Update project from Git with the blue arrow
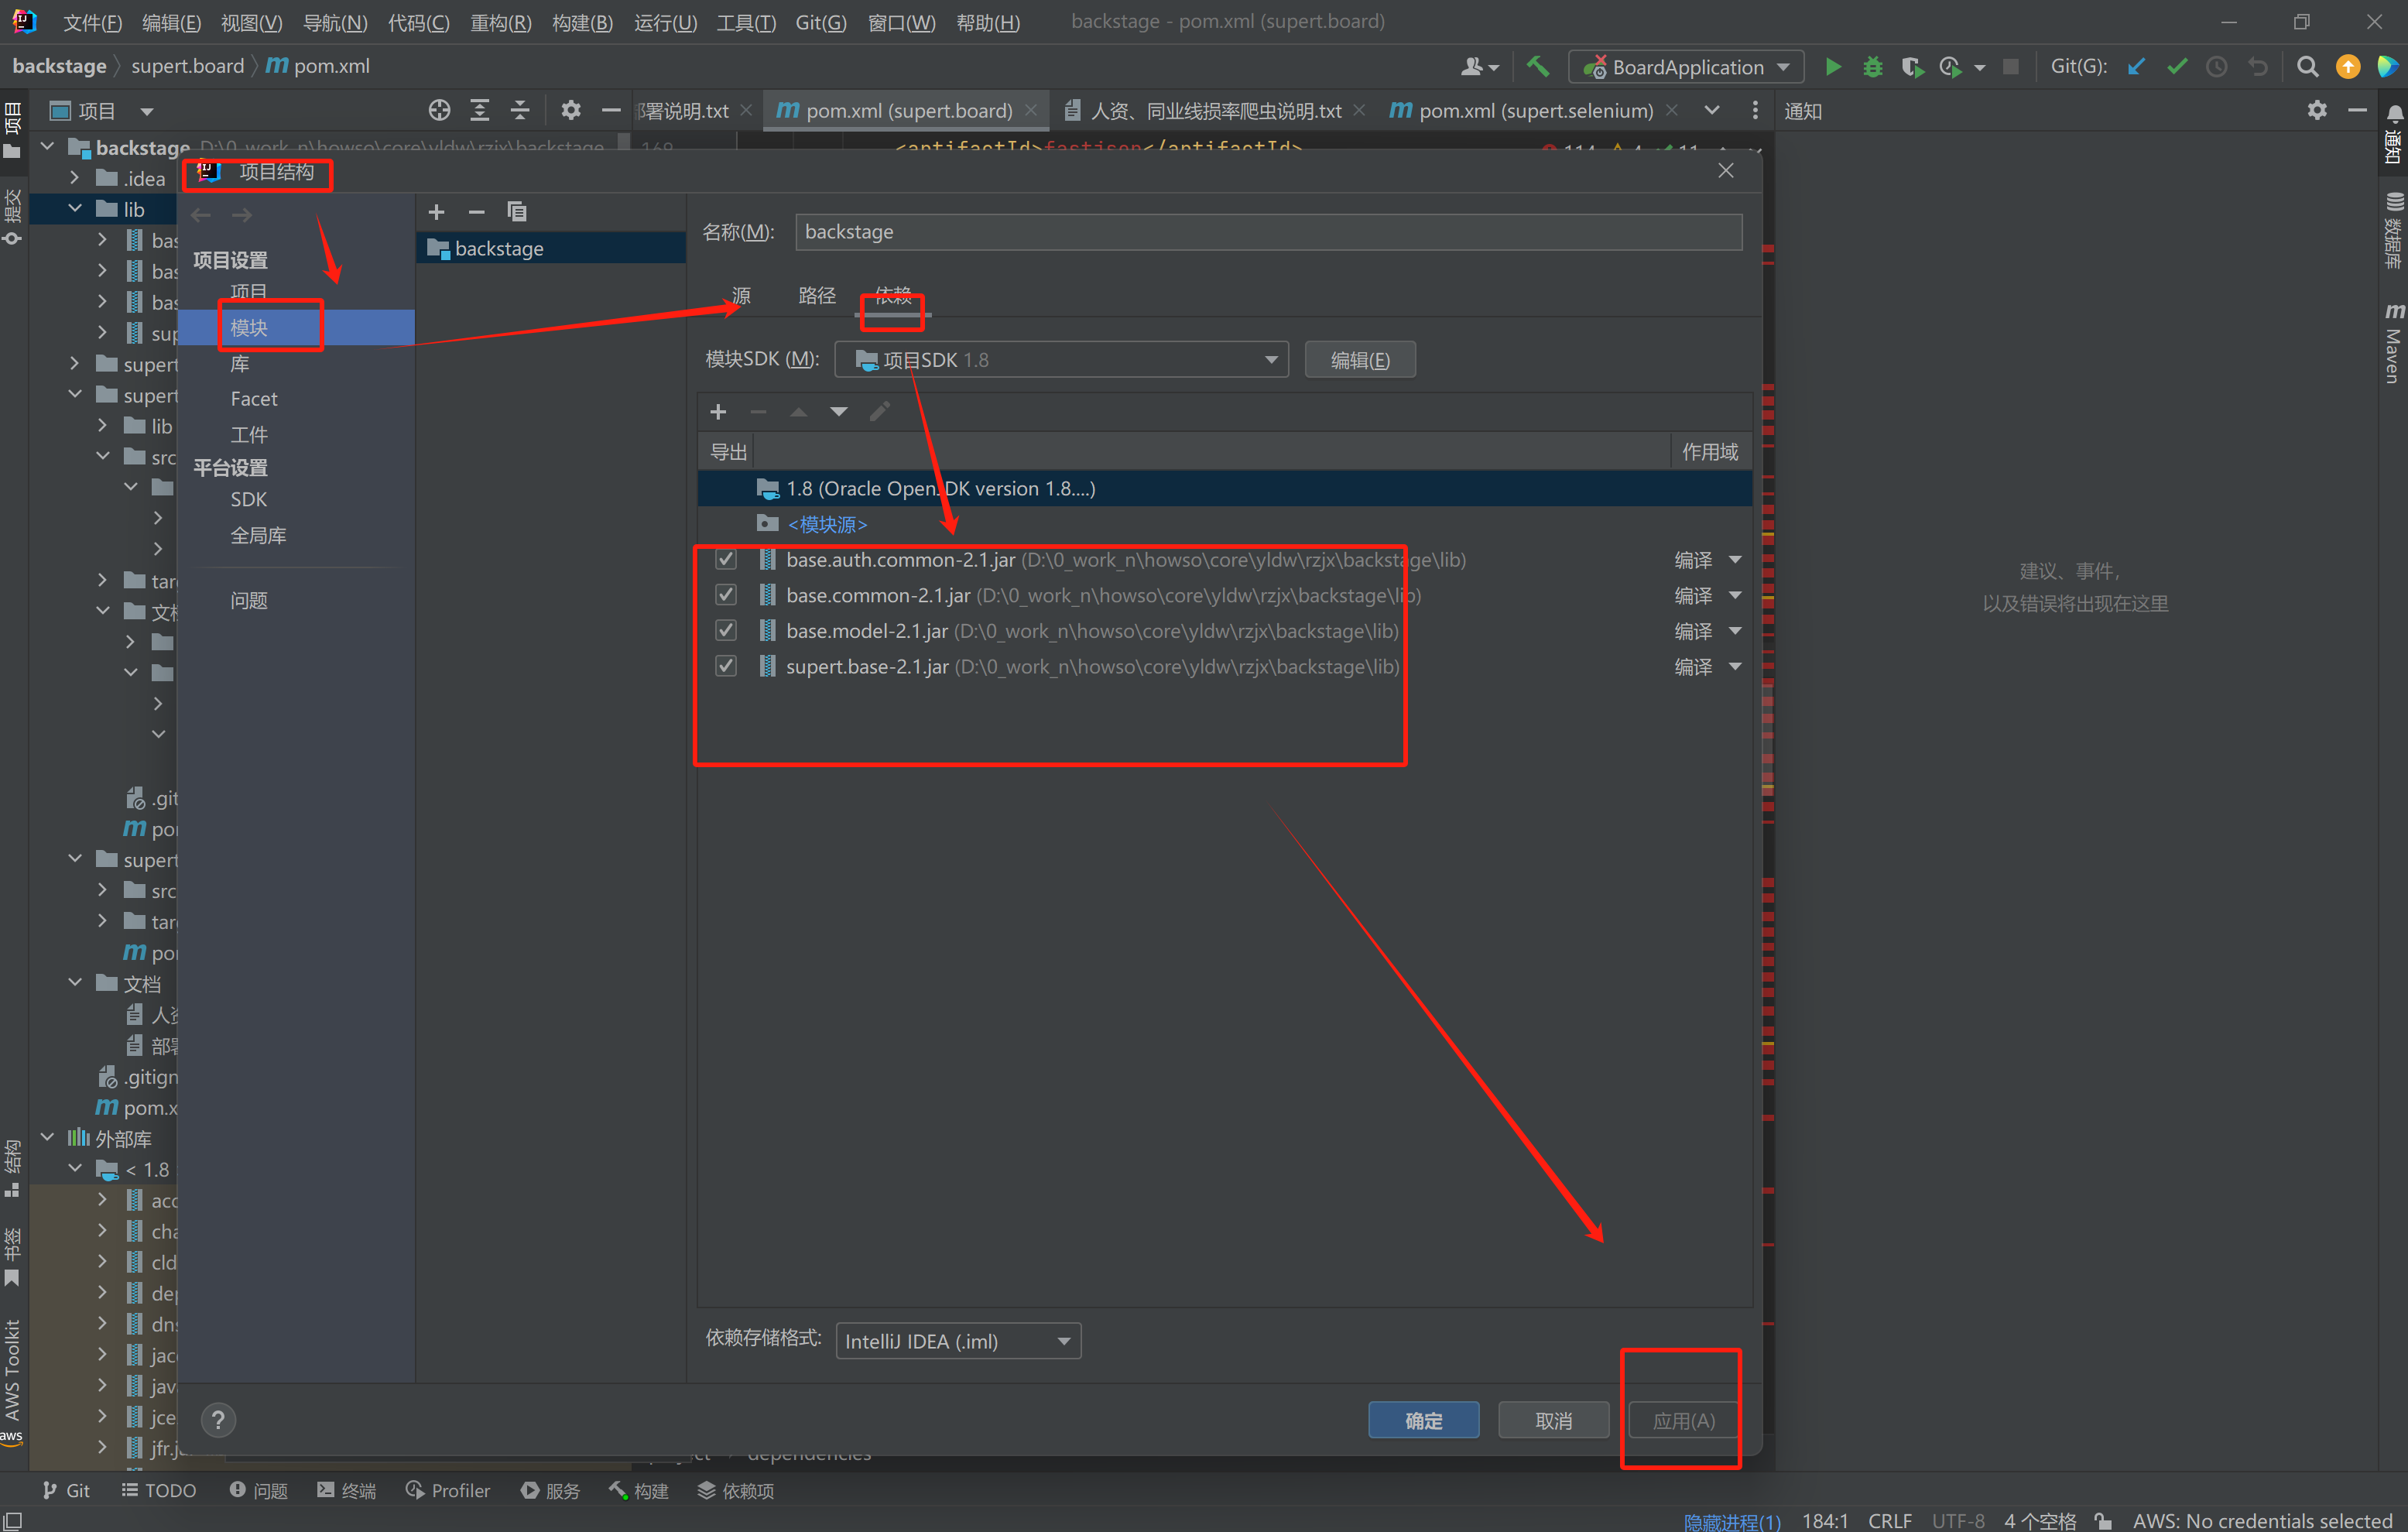The image size is (2408, 1532). click(x=2137, y=67)
